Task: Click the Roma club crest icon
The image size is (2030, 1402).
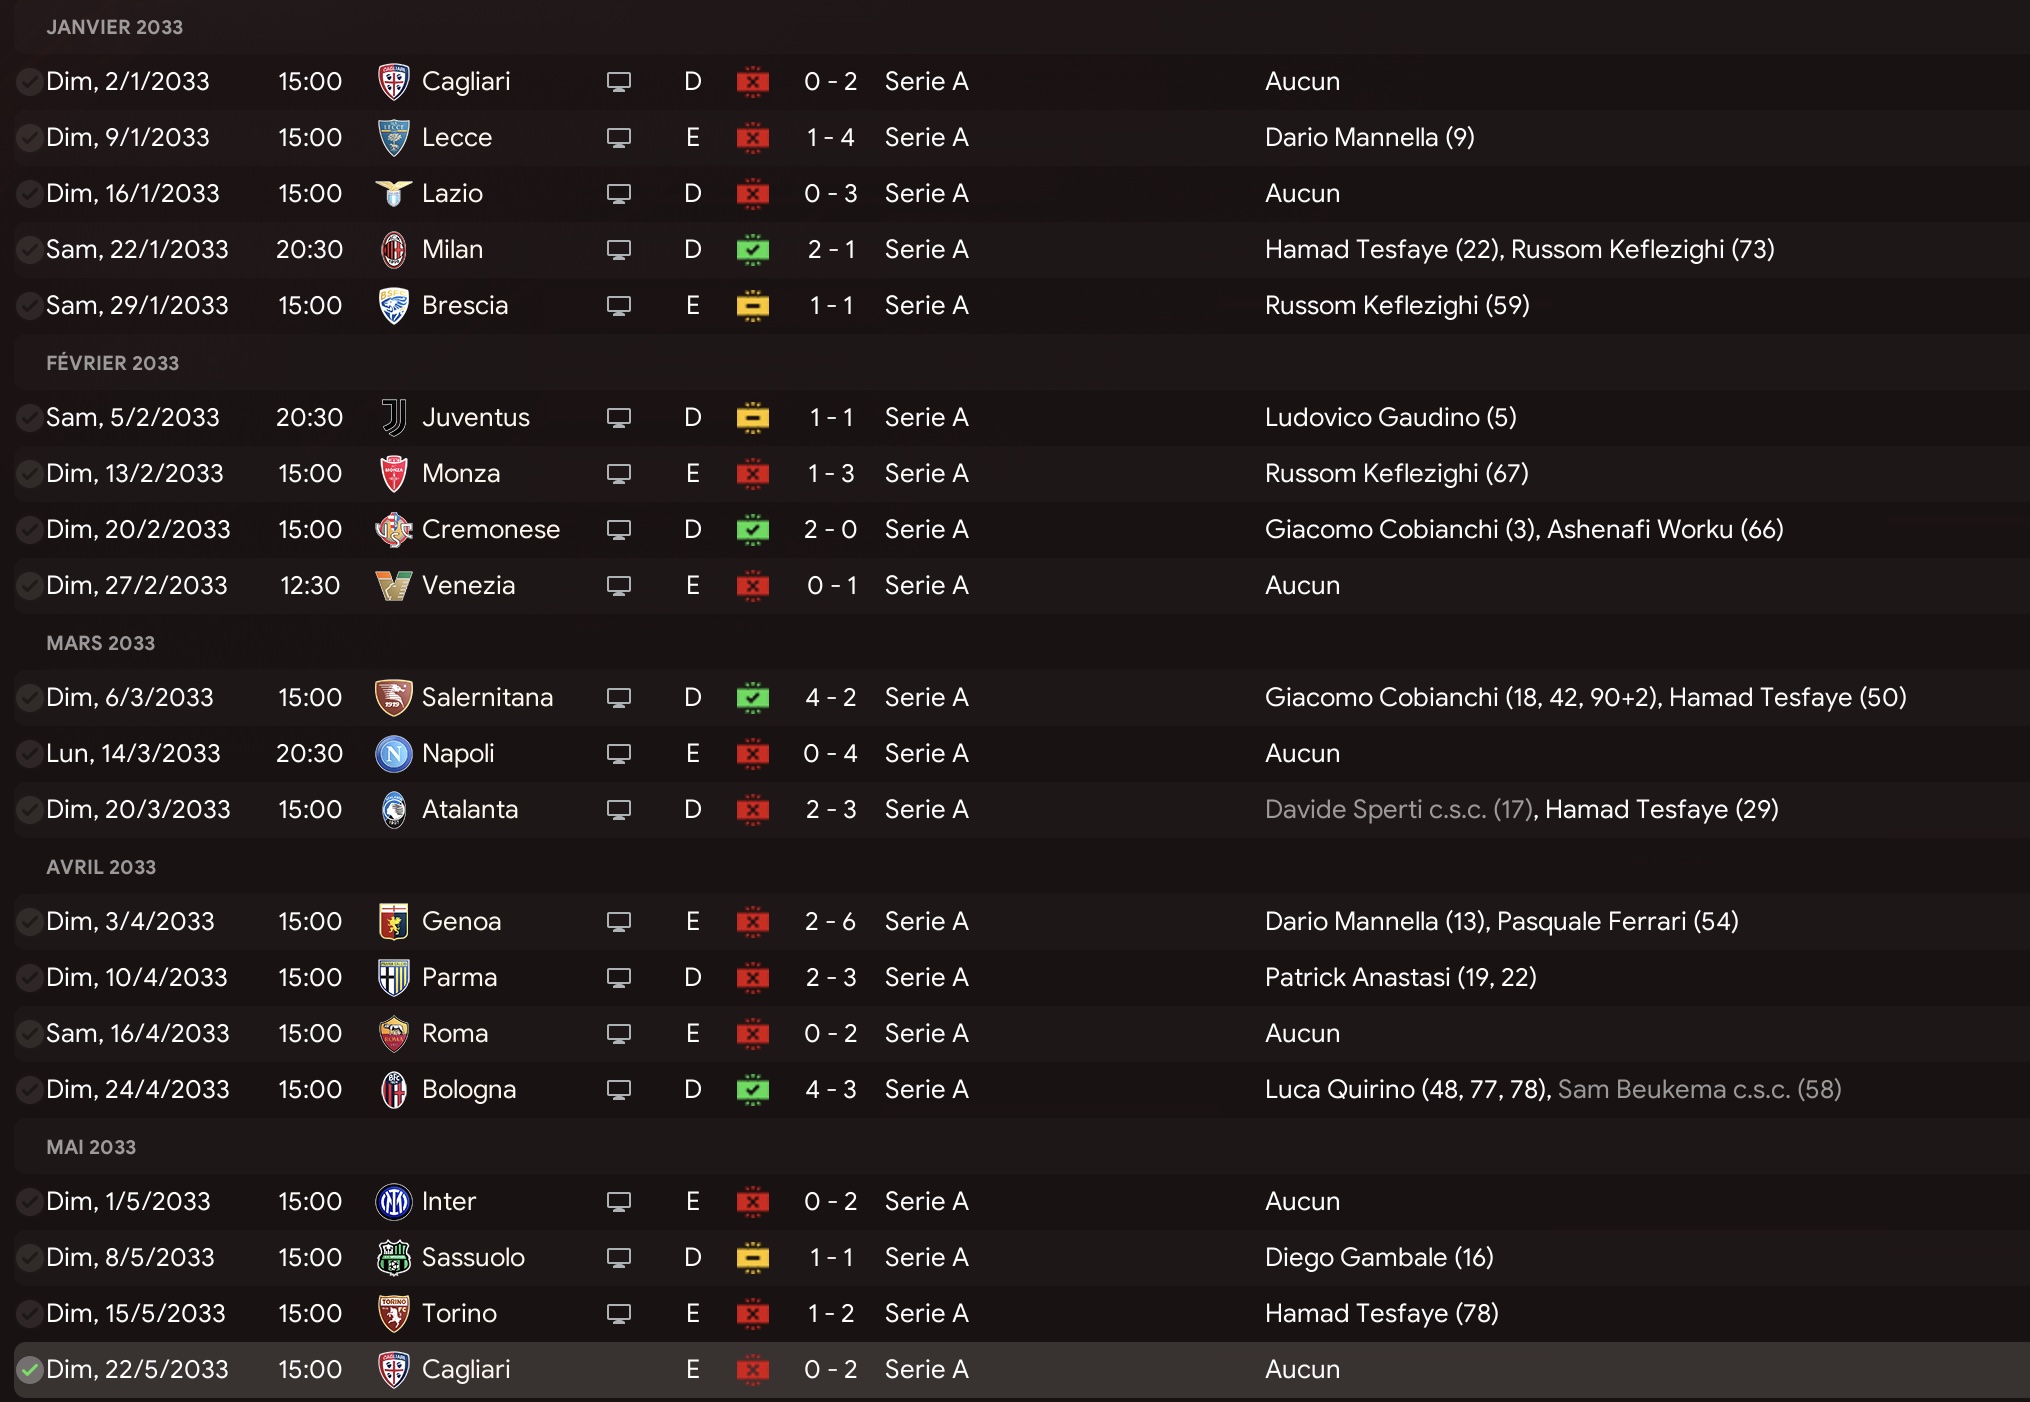Action: point(394,1033)
